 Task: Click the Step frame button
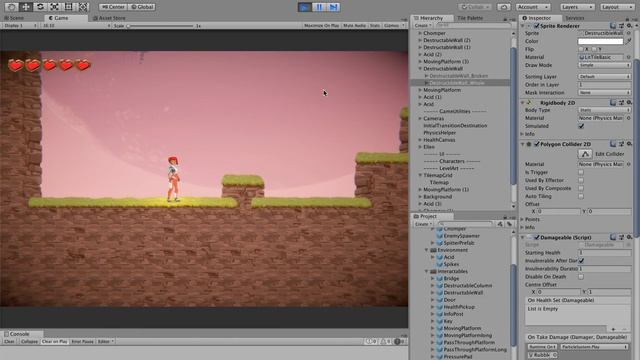[x=333, y=7]
